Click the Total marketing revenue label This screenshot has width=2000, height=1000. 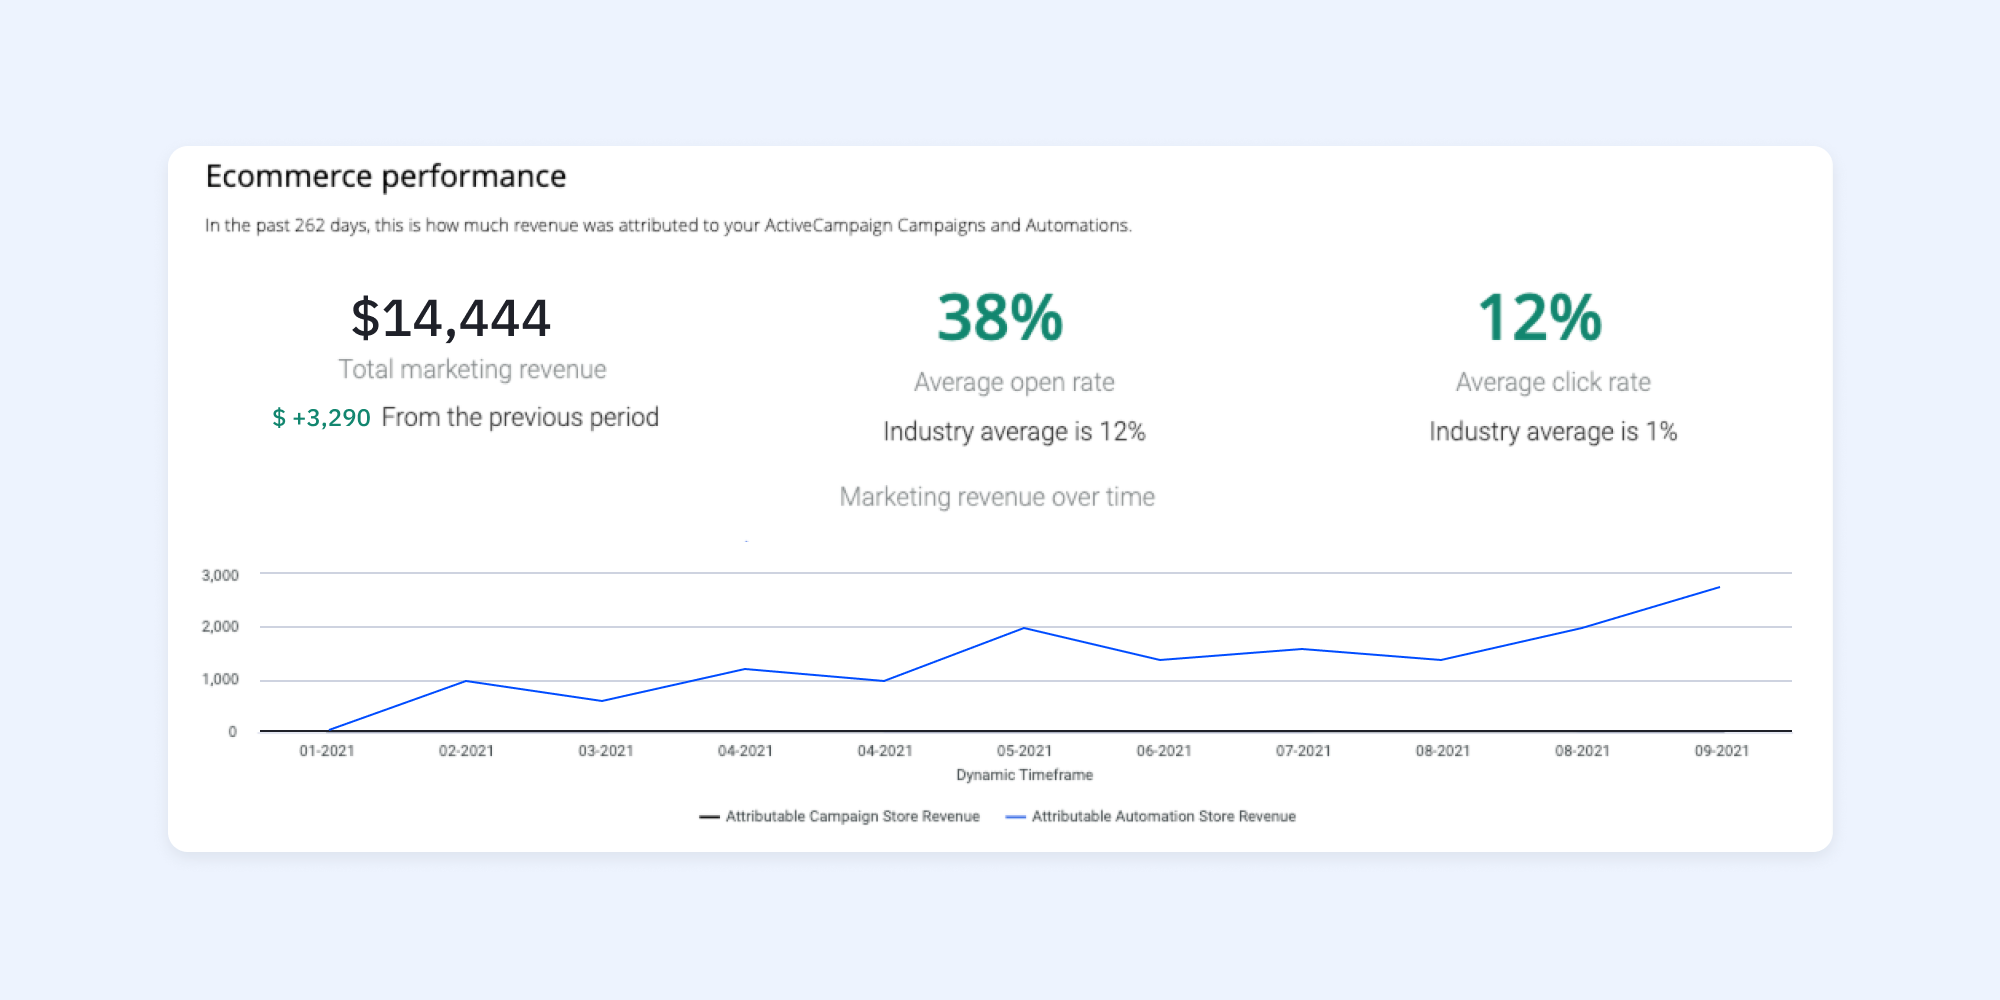(x=472, y=370)
